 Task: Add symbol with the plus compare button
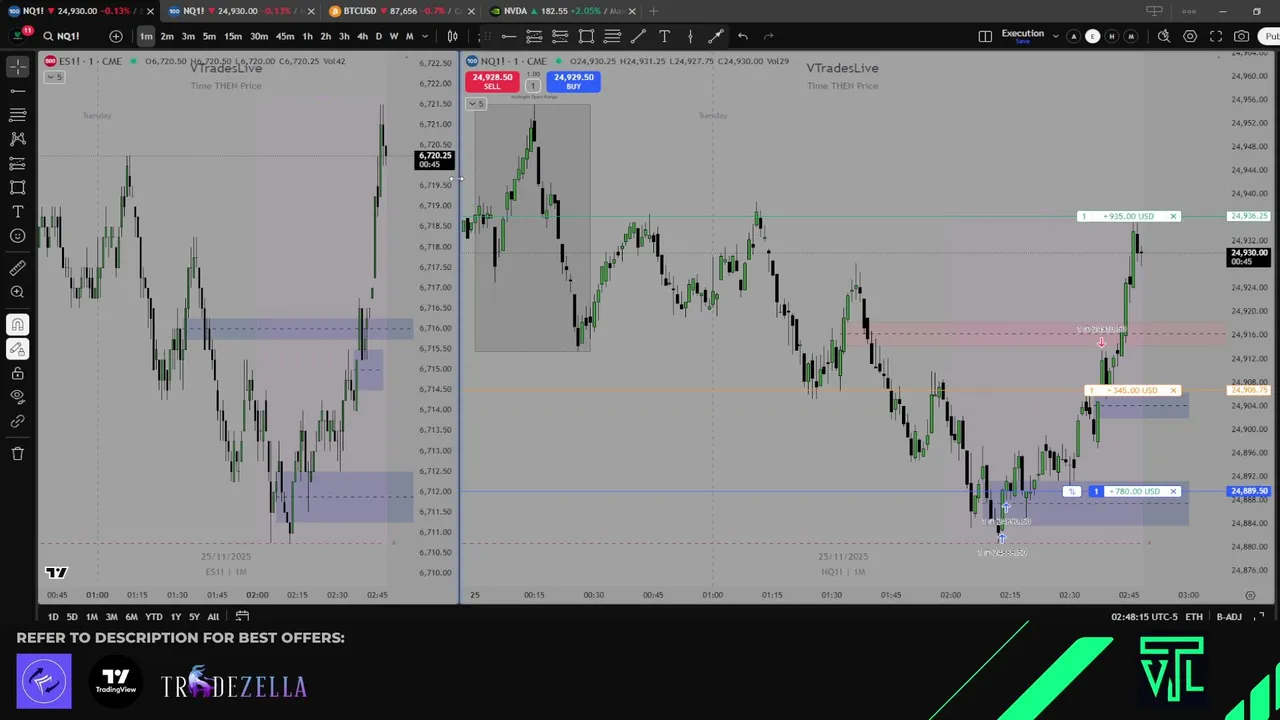(x=116, y=37)
